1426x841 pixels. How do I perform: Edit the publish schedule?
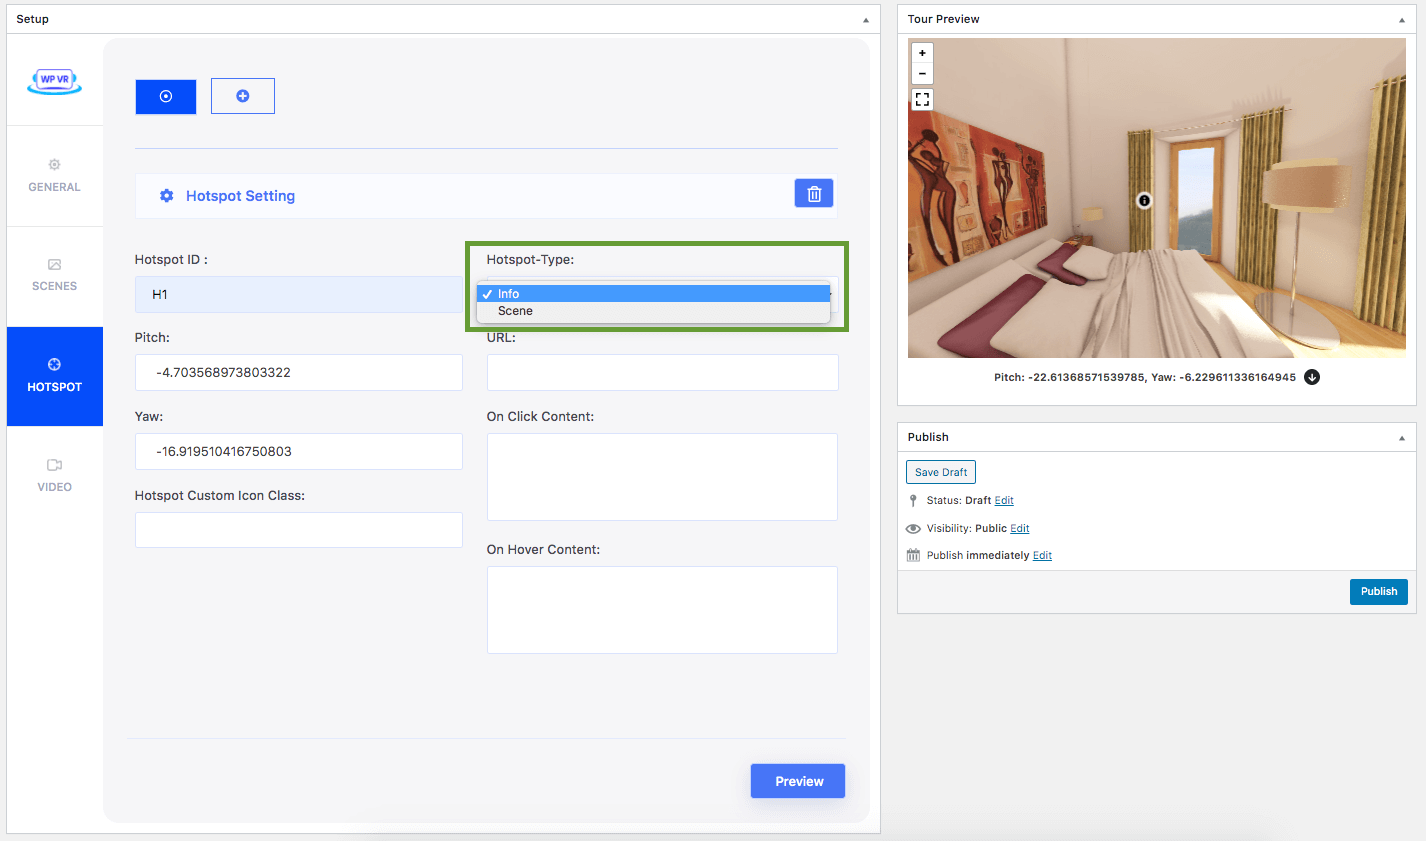(x=1042, y=556)
